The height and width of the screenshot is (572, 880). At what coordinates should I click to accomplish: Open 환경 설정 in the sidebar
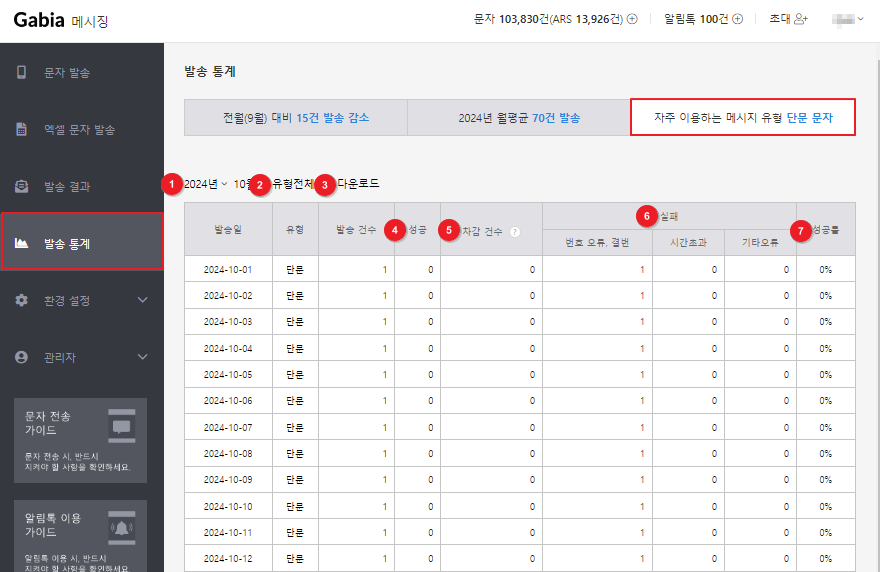click(x=82, y=300)
